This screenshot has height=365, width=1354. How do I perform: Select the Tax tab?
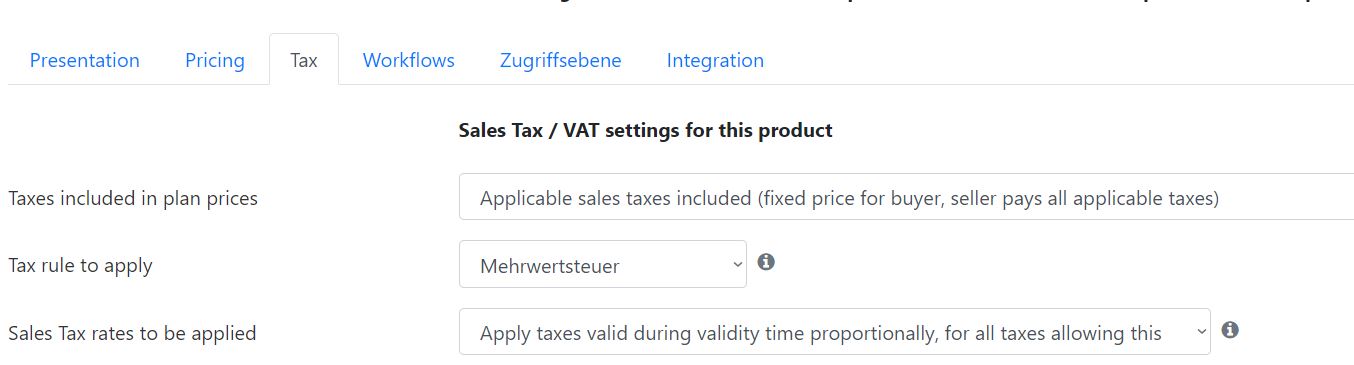pyautogui.click(x=304, y=60)
